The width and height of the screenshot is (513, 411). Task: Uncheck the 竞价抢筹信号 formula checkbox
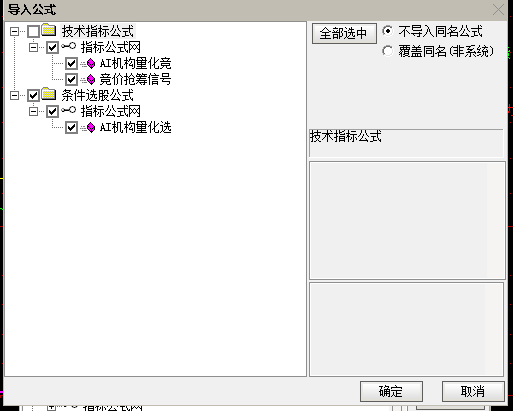tap(71, 79)
